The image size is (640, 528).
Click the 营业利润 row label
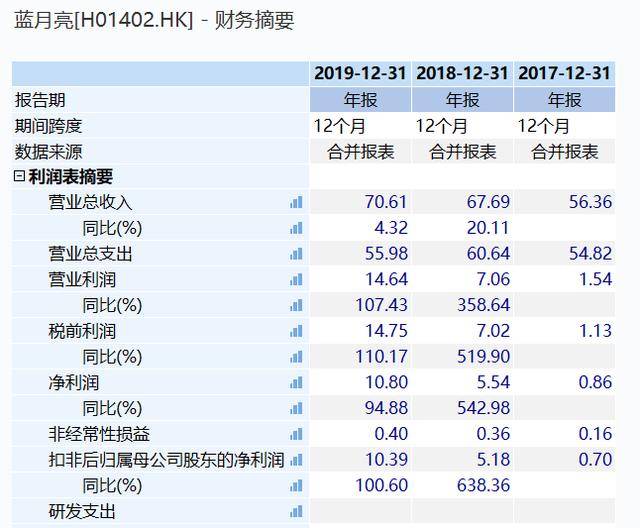tap(82, 280)
